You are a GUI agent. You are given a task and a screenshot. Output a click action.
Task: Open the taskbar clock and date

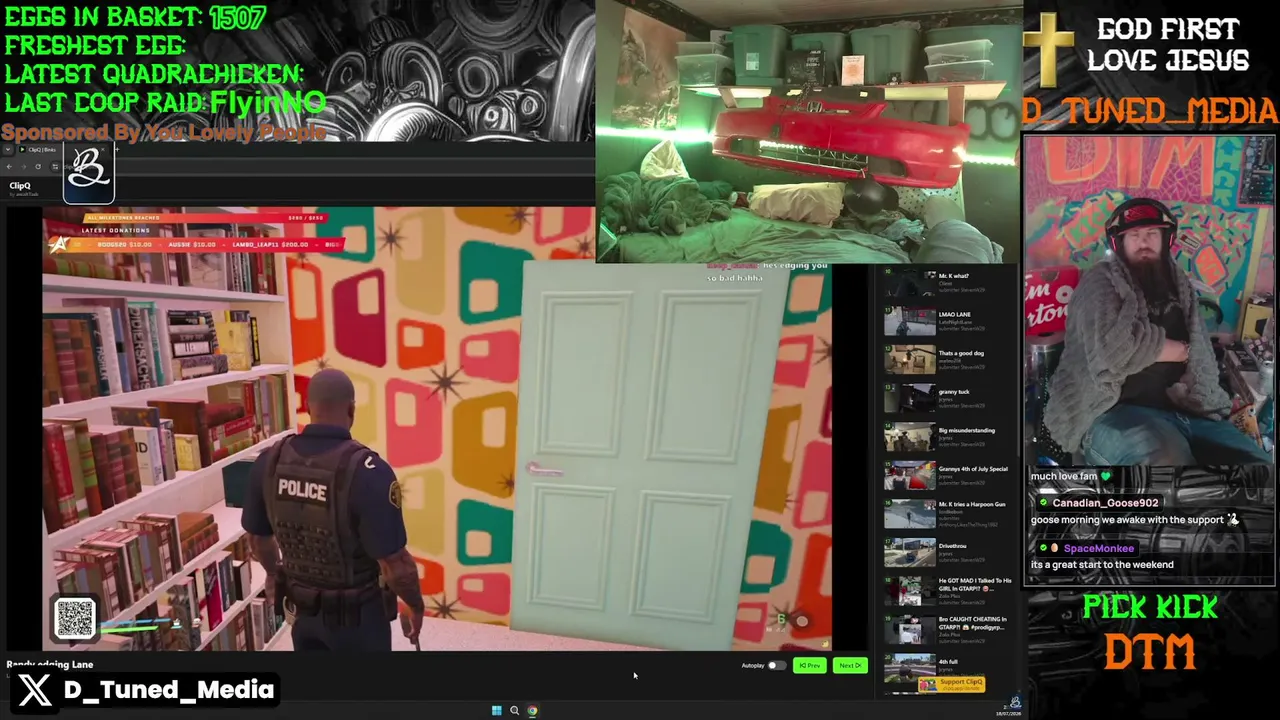[1007, 711]
